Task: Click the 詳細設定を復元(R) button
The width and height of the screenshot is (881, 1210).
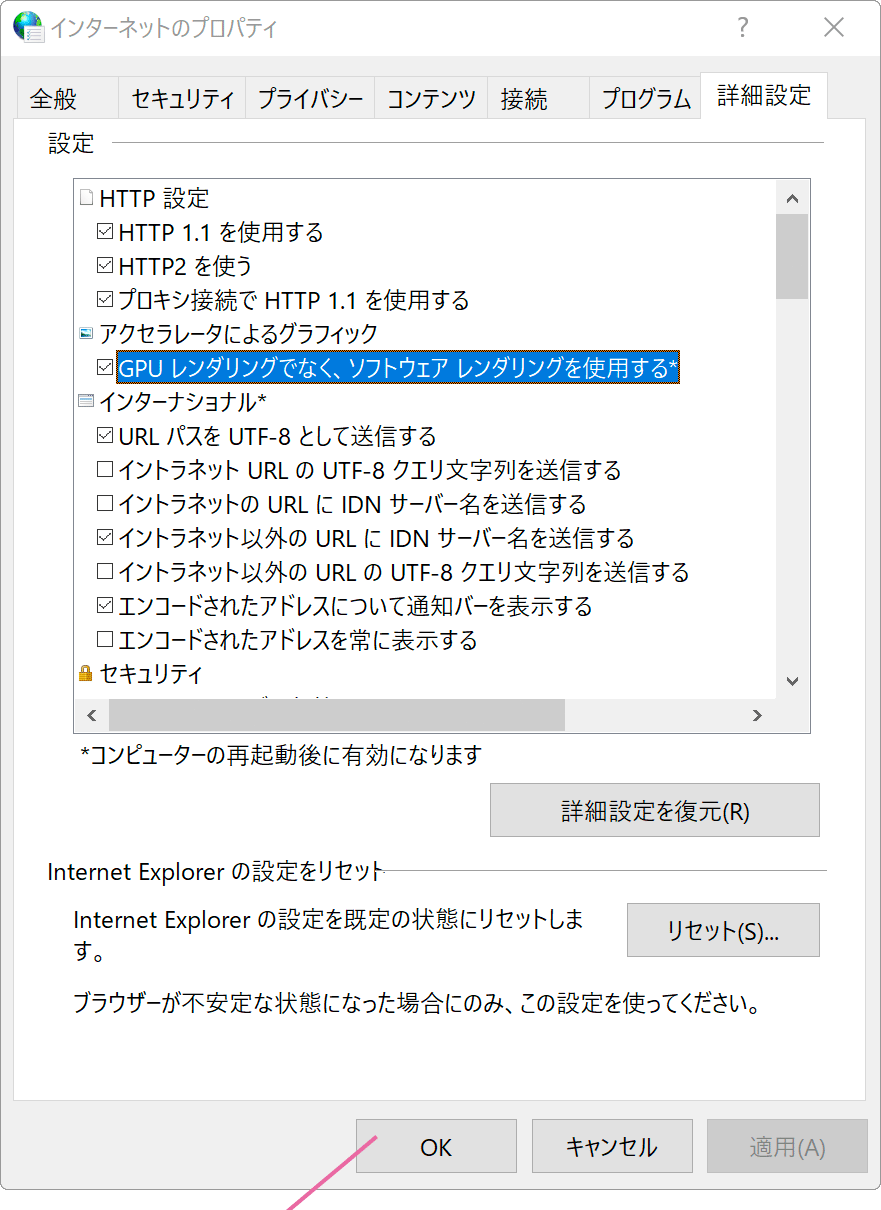Action: (655, 810)
